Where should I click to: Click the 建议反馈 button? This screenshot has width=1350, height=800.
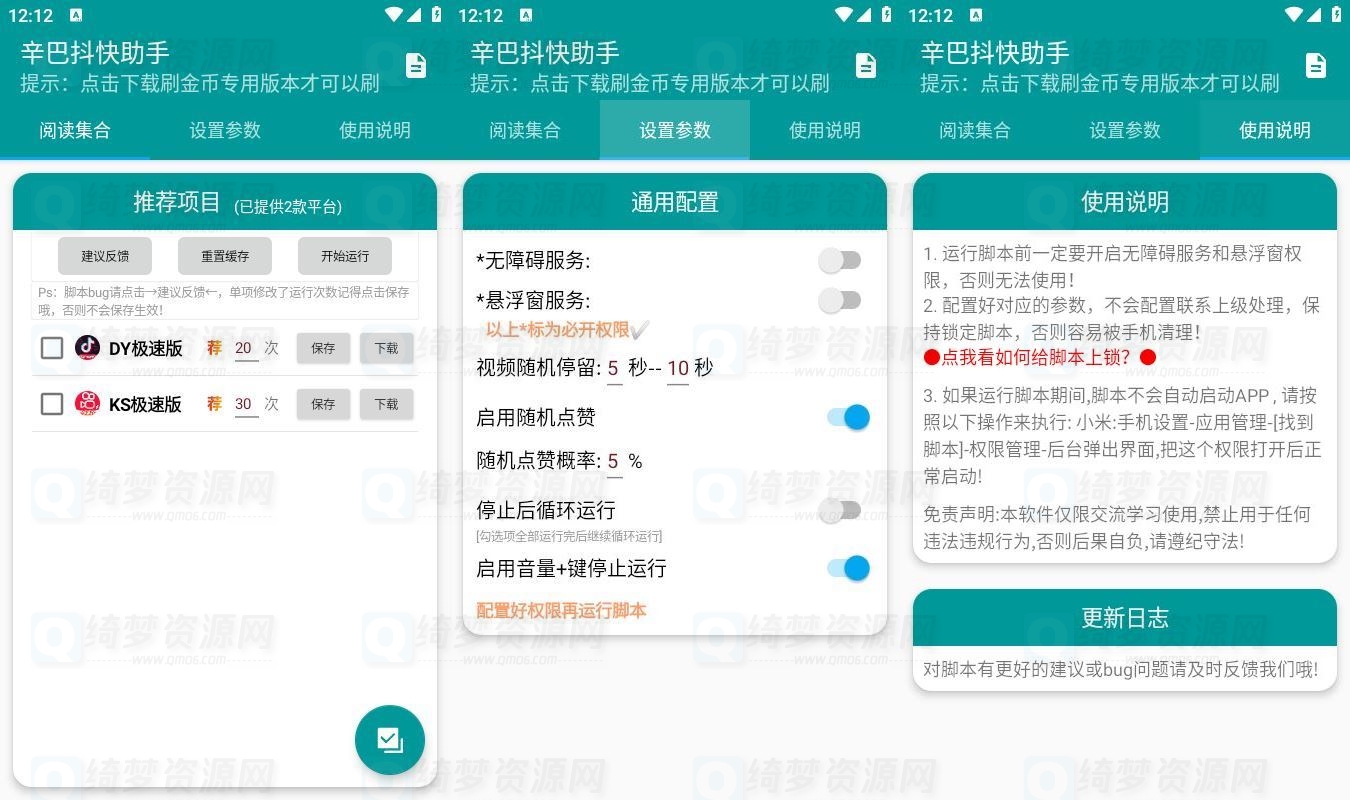tap(105, 256)
